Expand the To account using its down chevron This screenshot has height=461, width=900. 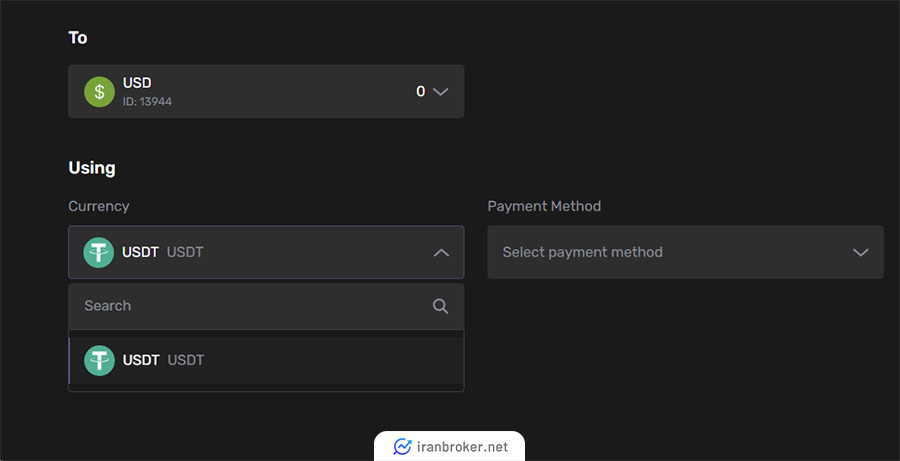point(441,92)
